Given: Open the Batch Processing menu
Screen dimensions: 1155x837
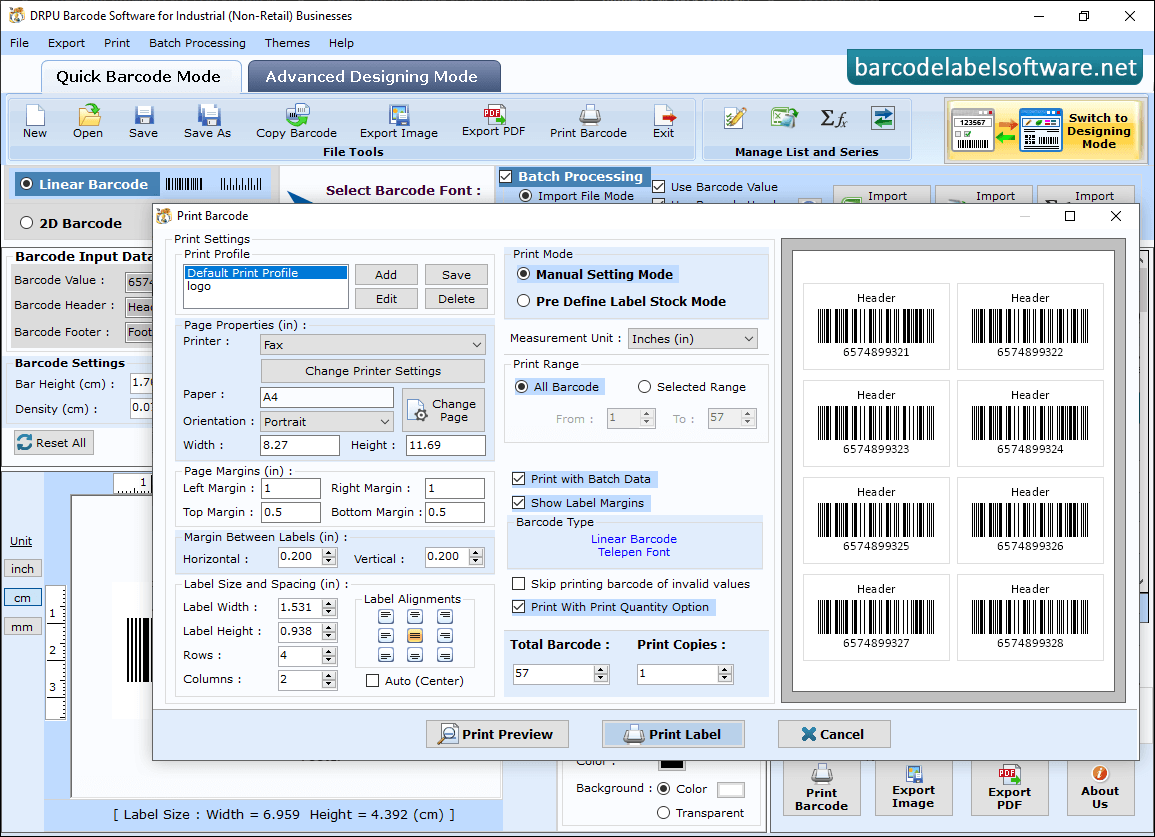Looking at the screenshot, I should (197, 43).
